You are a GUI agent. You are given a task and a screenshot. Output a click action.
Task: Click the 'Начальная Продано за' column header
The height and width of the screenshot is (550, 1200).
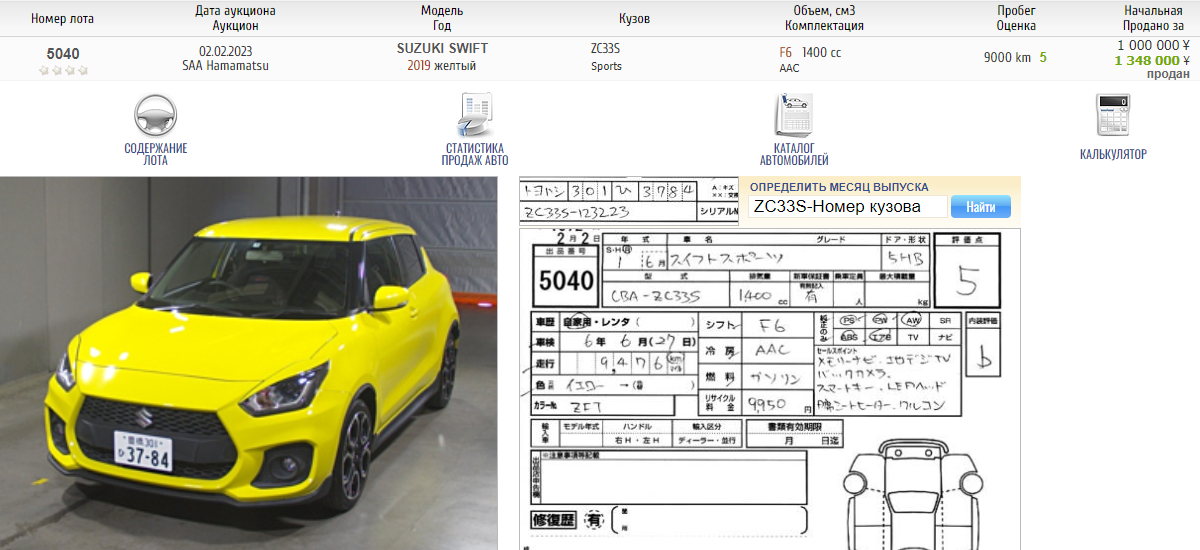pyautogui.click(x=1153, y=18)
